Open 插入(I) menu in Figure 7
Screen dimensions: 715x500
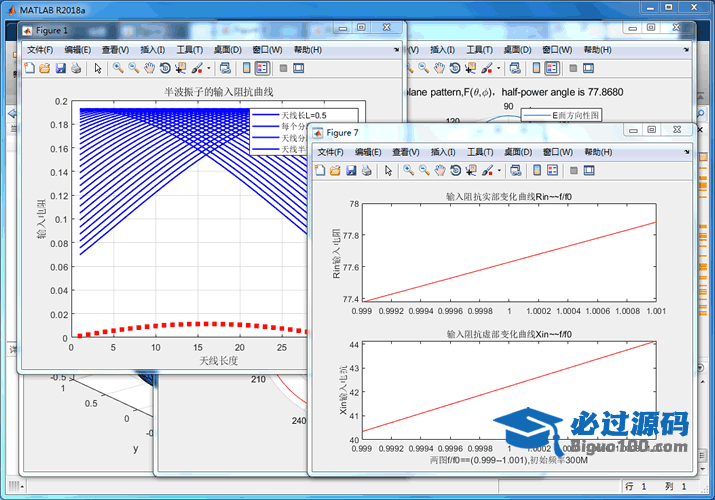(x=443, y=152)
